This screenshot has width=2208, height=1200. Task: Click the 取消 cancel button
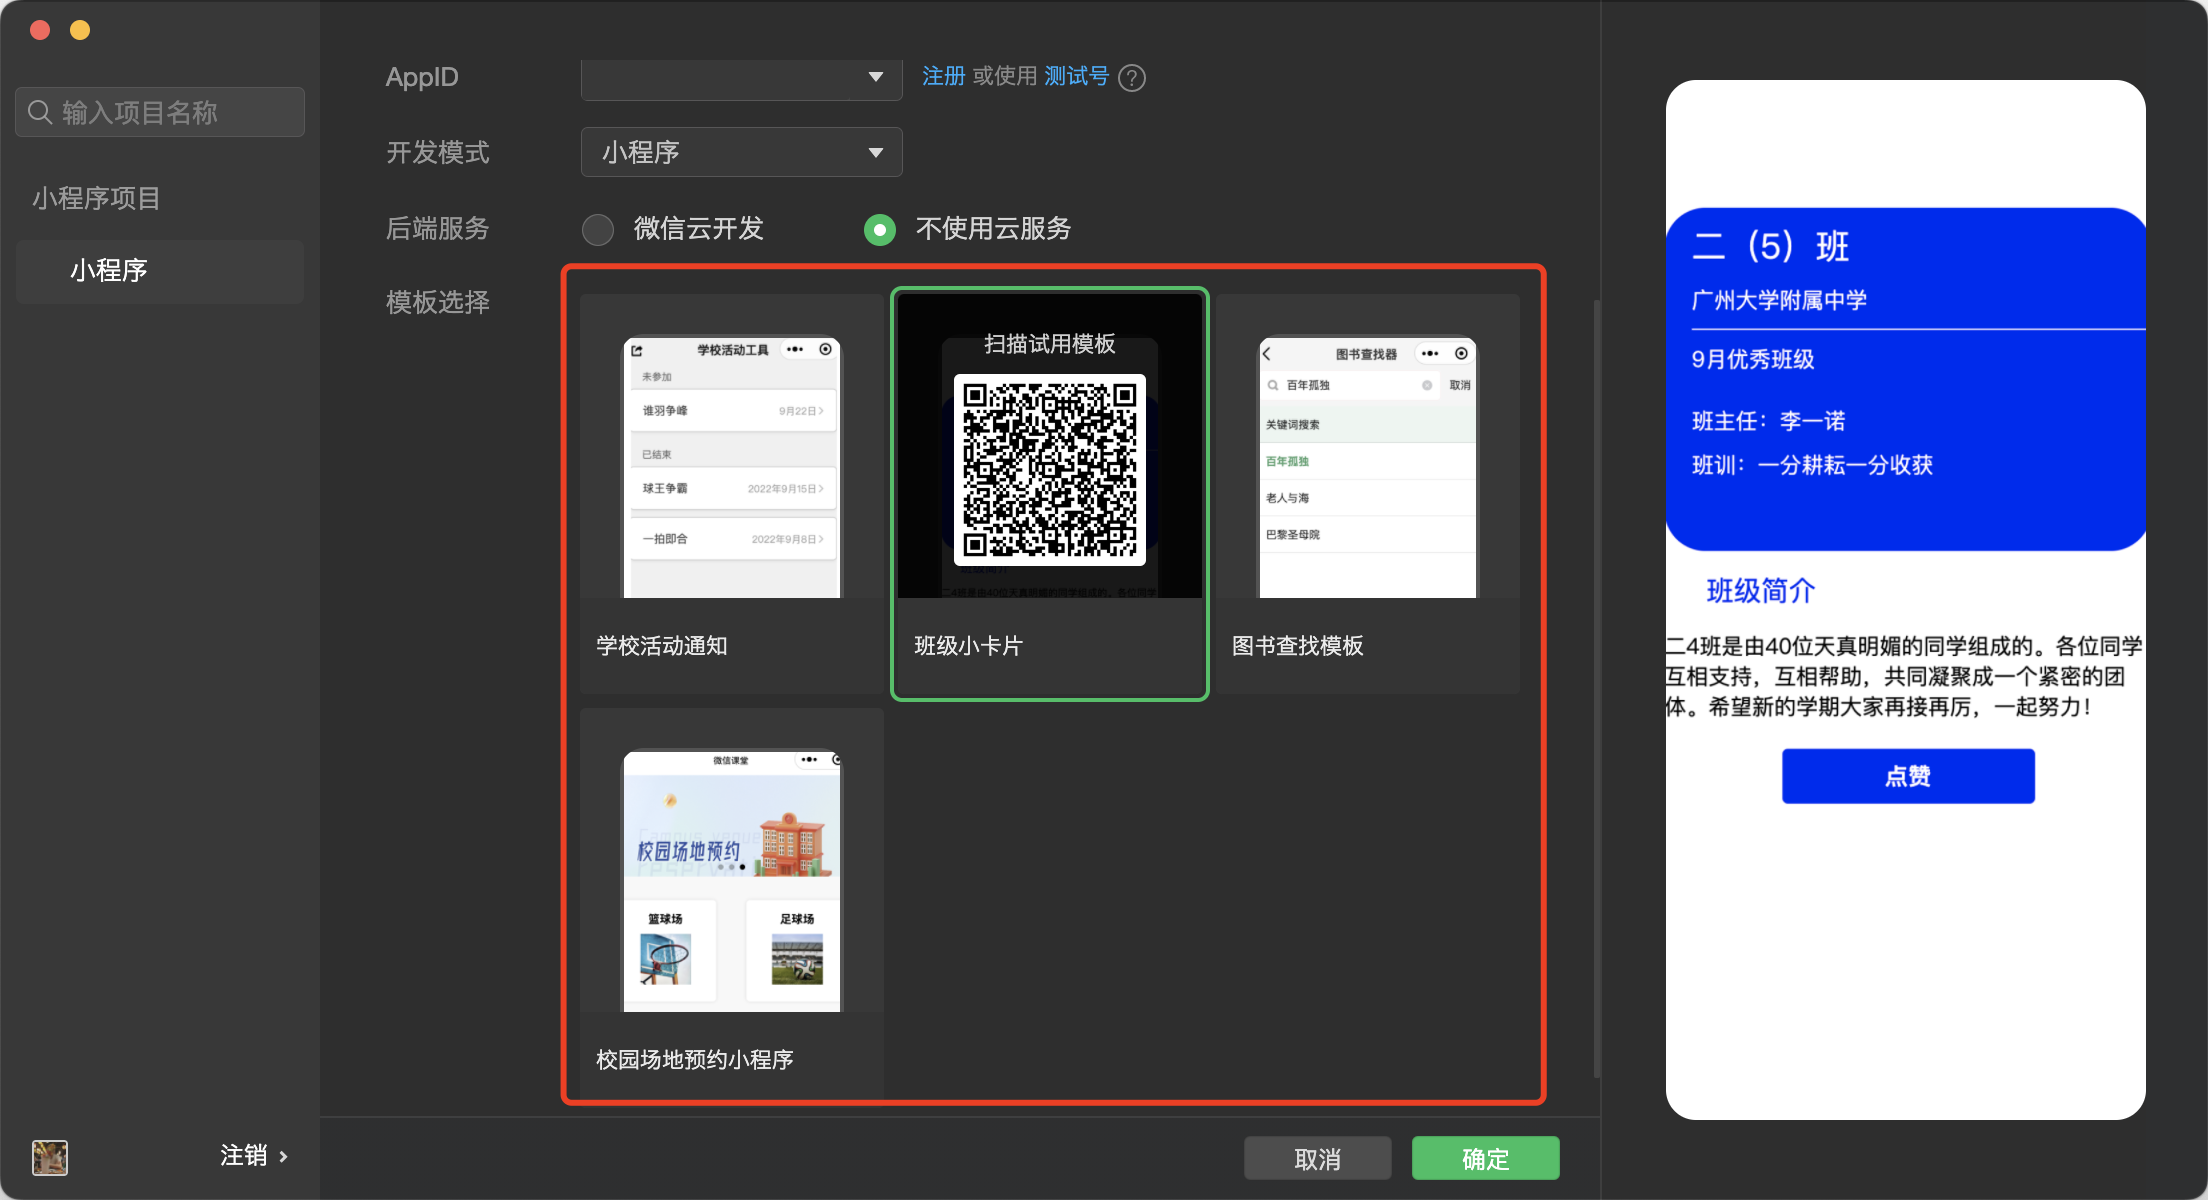coord(1317,1158)
